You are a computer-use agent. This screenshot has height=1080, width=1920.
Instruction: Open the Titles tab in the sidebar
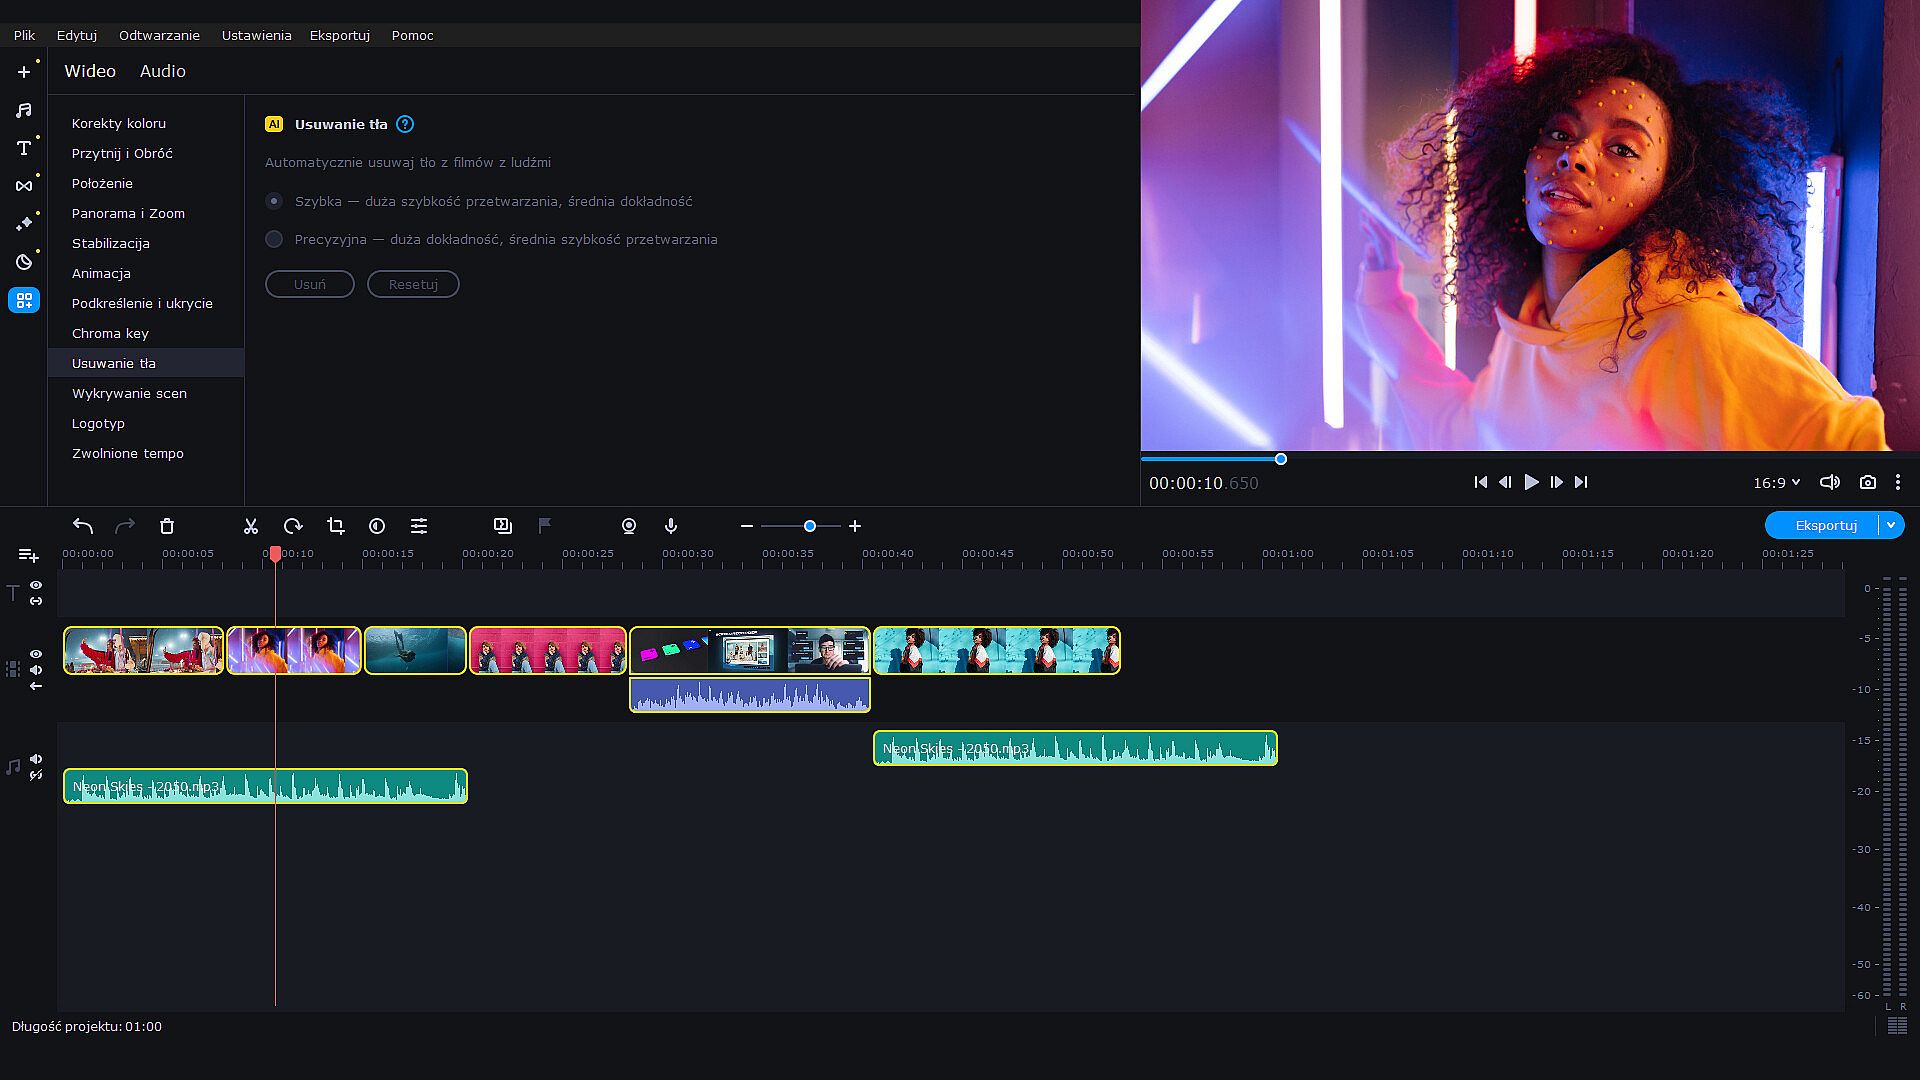pyautogui.click(x=24, y=148)
